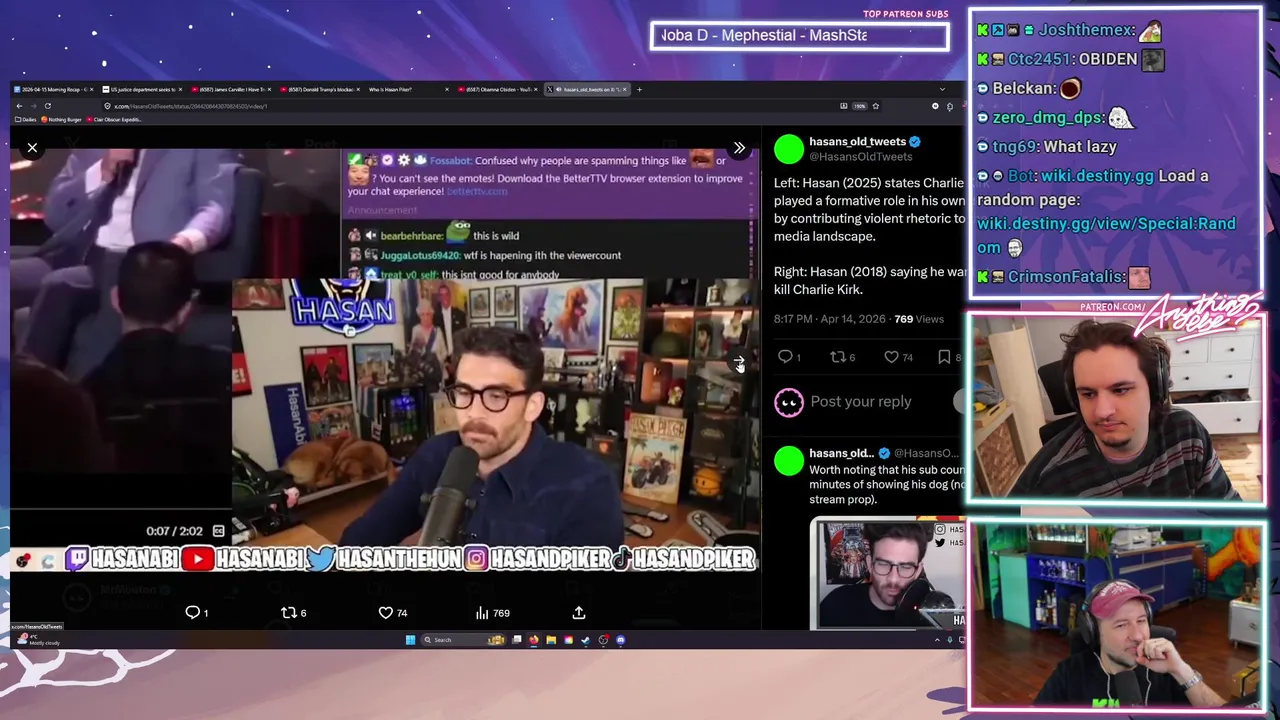Switch to the Donald Trump's blockade tab
This screenshot has height=720, width=1280.
(x=320, y=89)
